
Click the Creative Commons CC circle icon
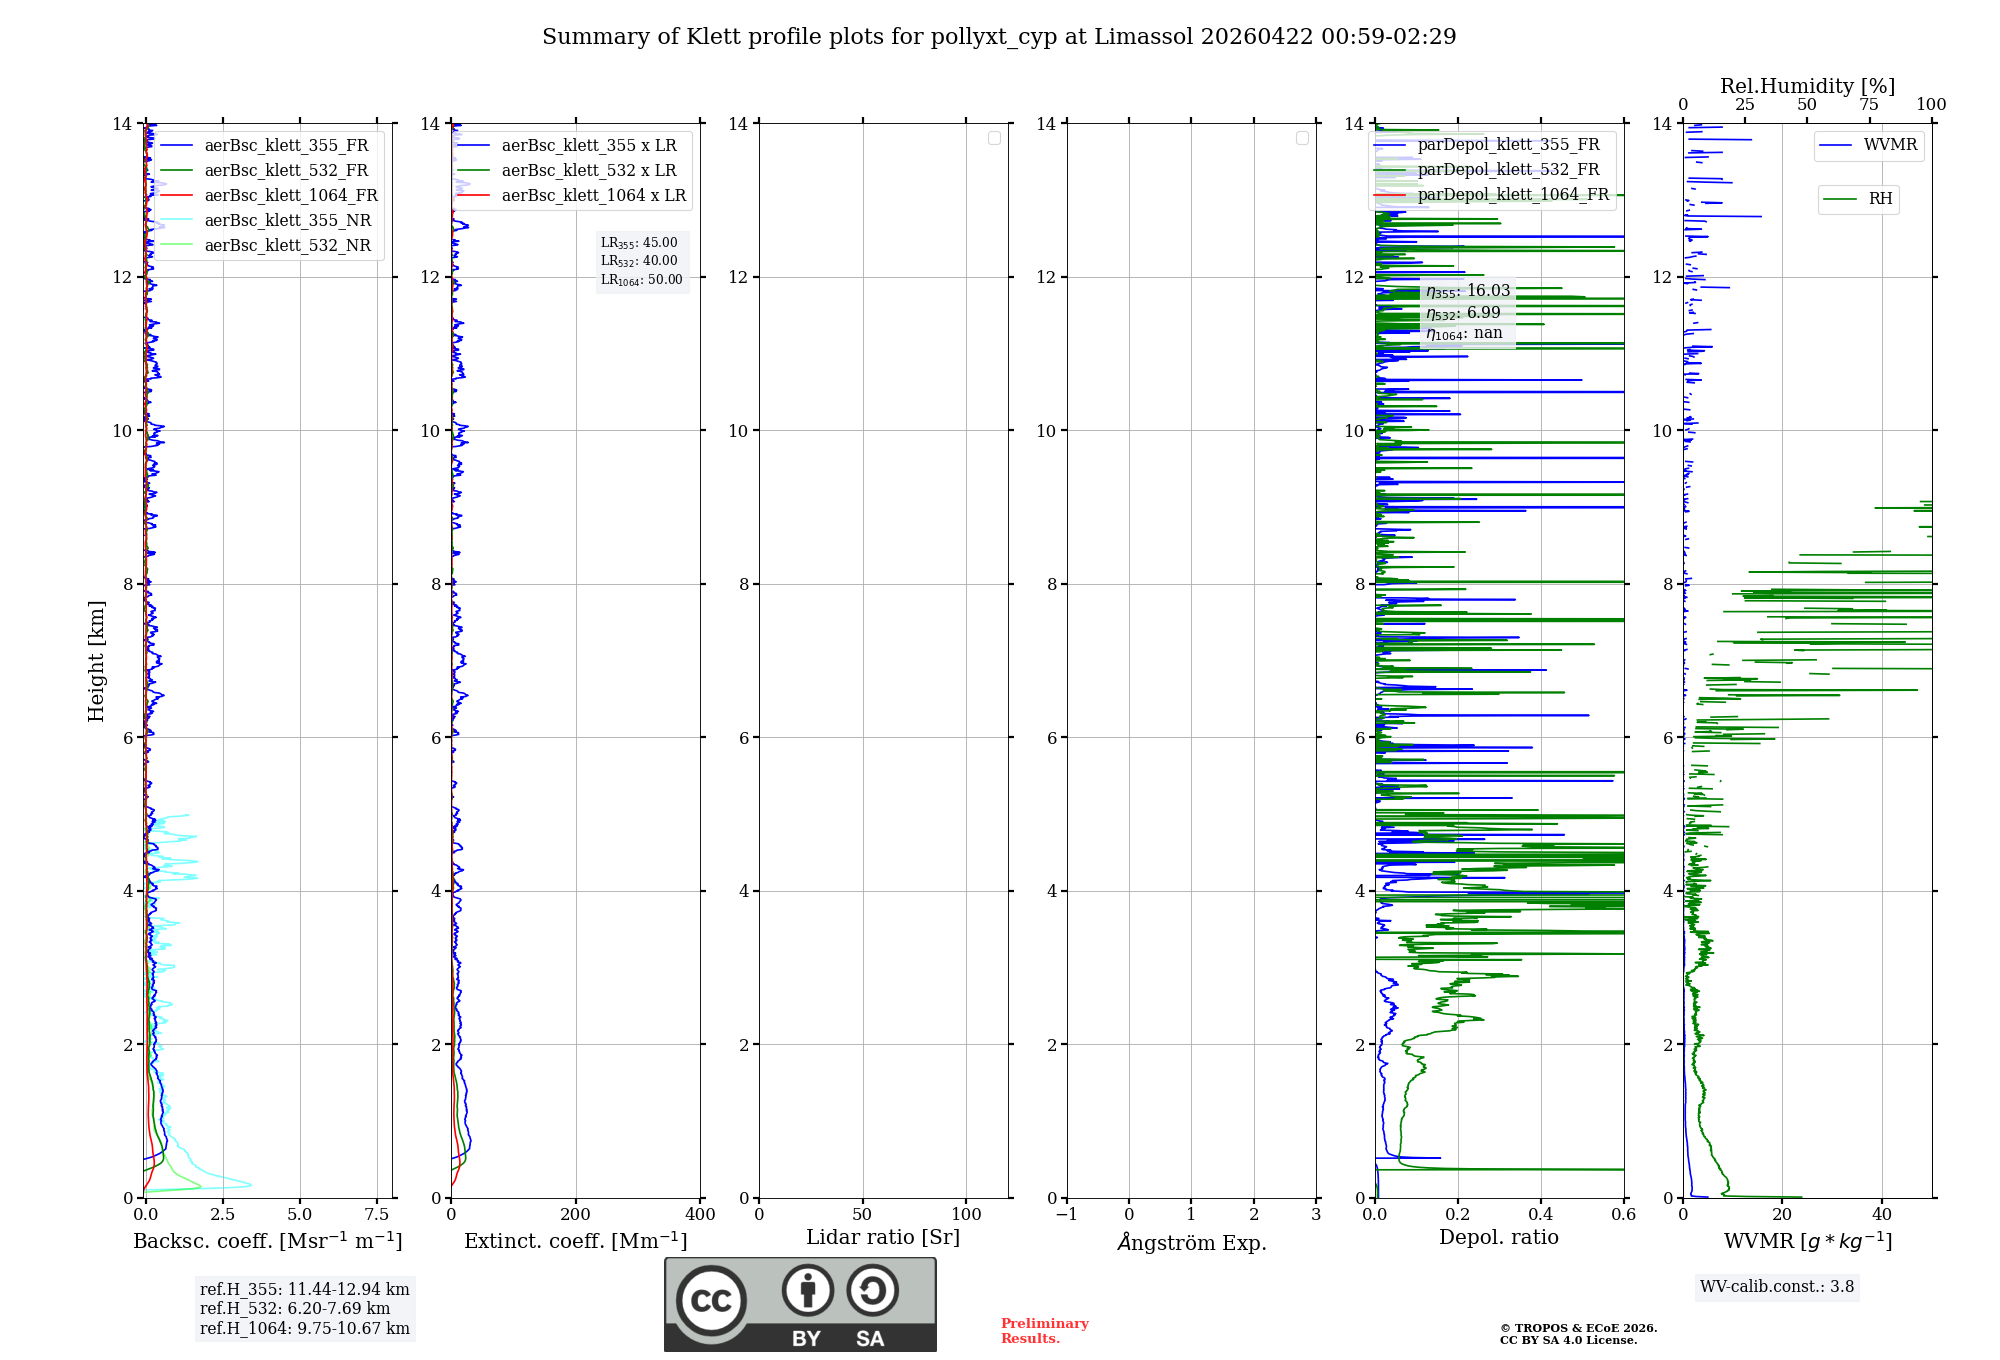pos(711,1301)
